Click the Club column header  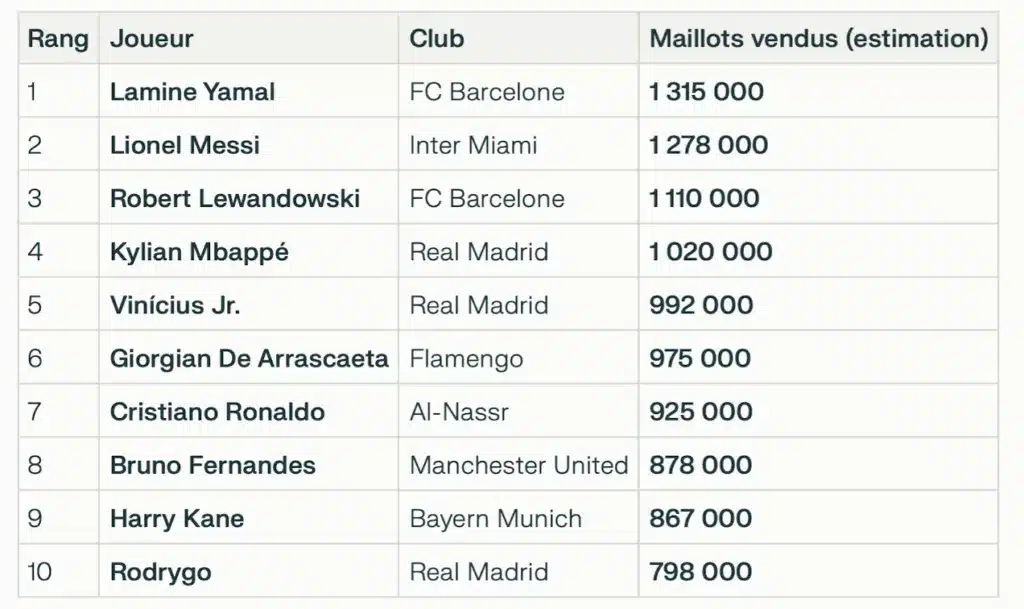point(437,39)
